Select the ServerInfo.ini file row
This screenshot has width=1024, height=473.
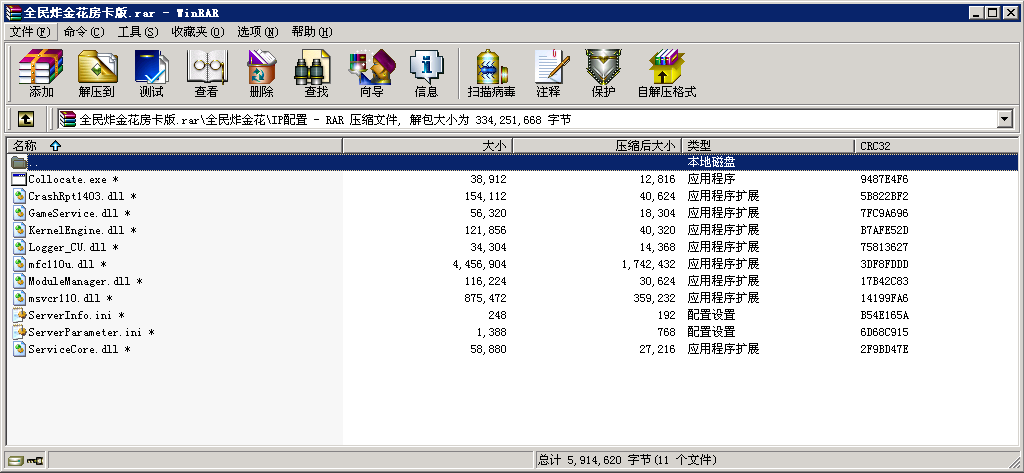click(69, 315)
